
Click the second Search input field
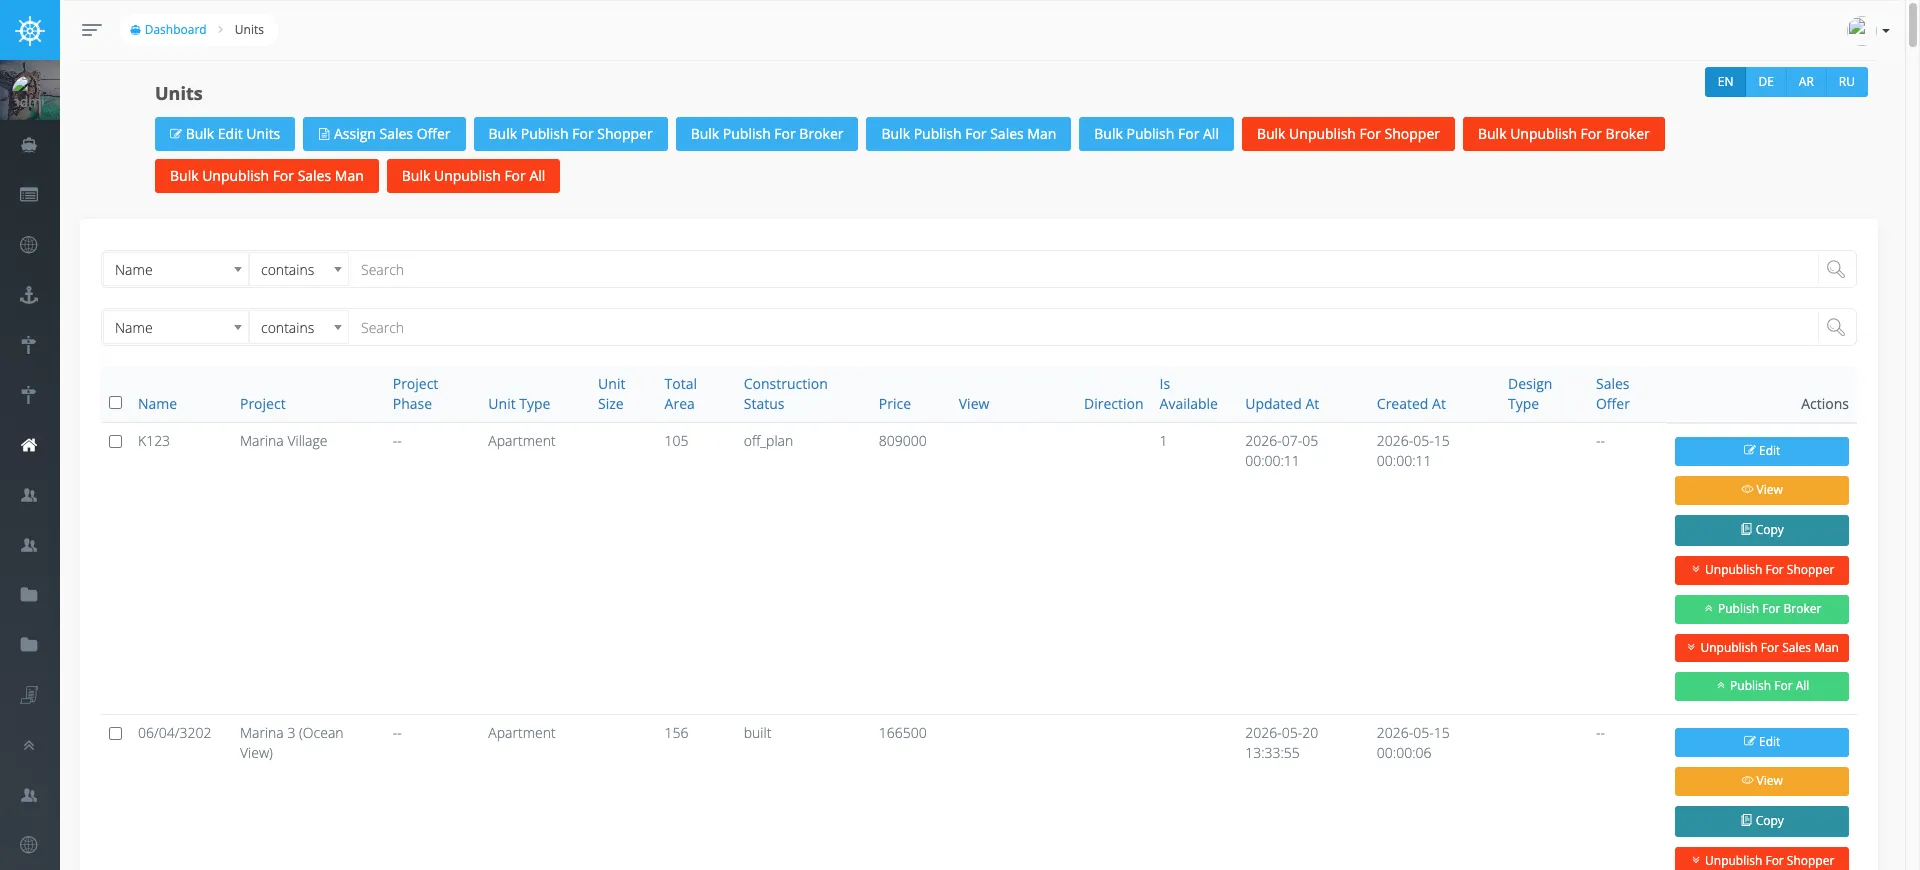coord(1083,328)
